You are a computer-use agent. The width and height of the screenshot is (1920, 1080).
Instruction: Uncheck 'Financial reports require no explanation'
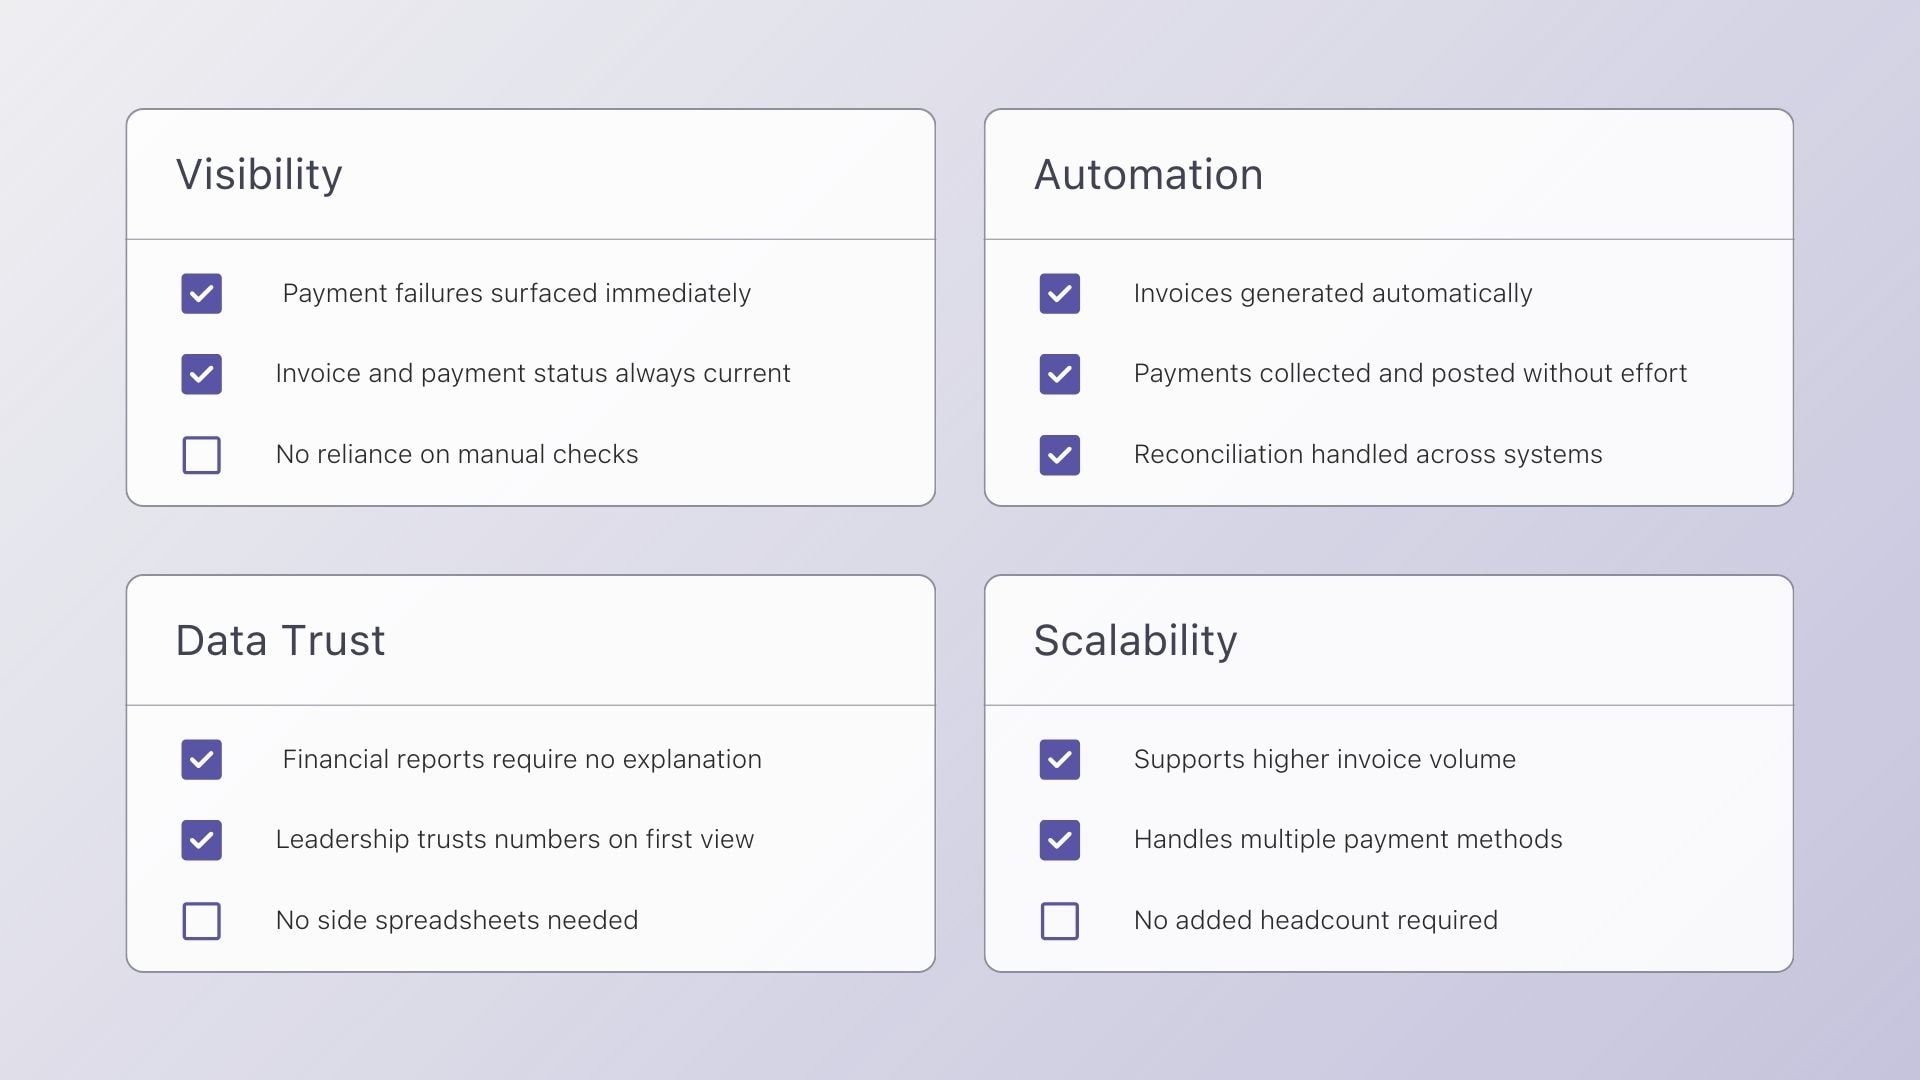pos(201,760)
